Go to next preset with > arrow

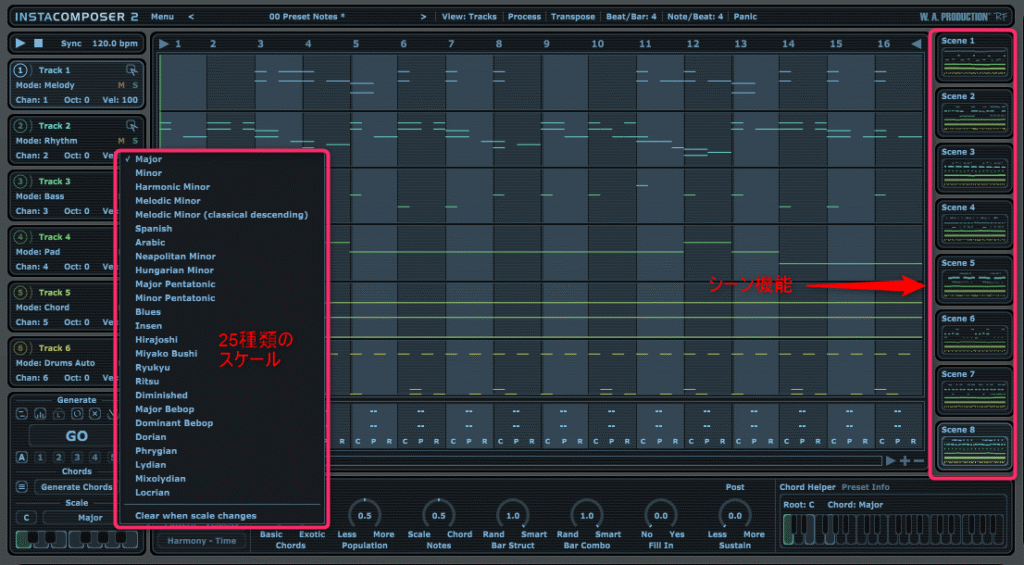point(423,16)
